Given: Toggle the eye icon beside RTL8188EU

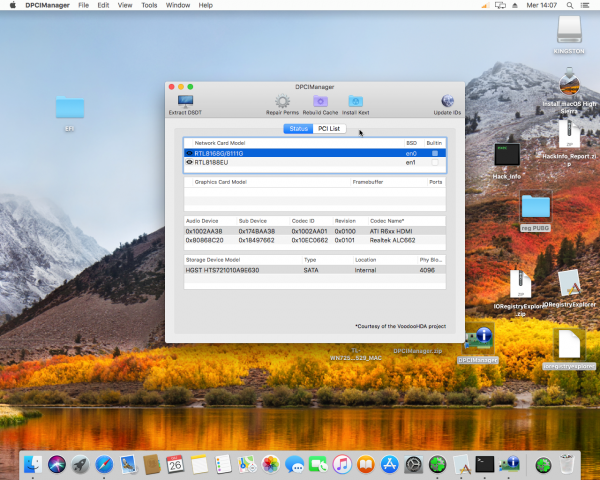Looking at the screenshot, I should (189, 162).
